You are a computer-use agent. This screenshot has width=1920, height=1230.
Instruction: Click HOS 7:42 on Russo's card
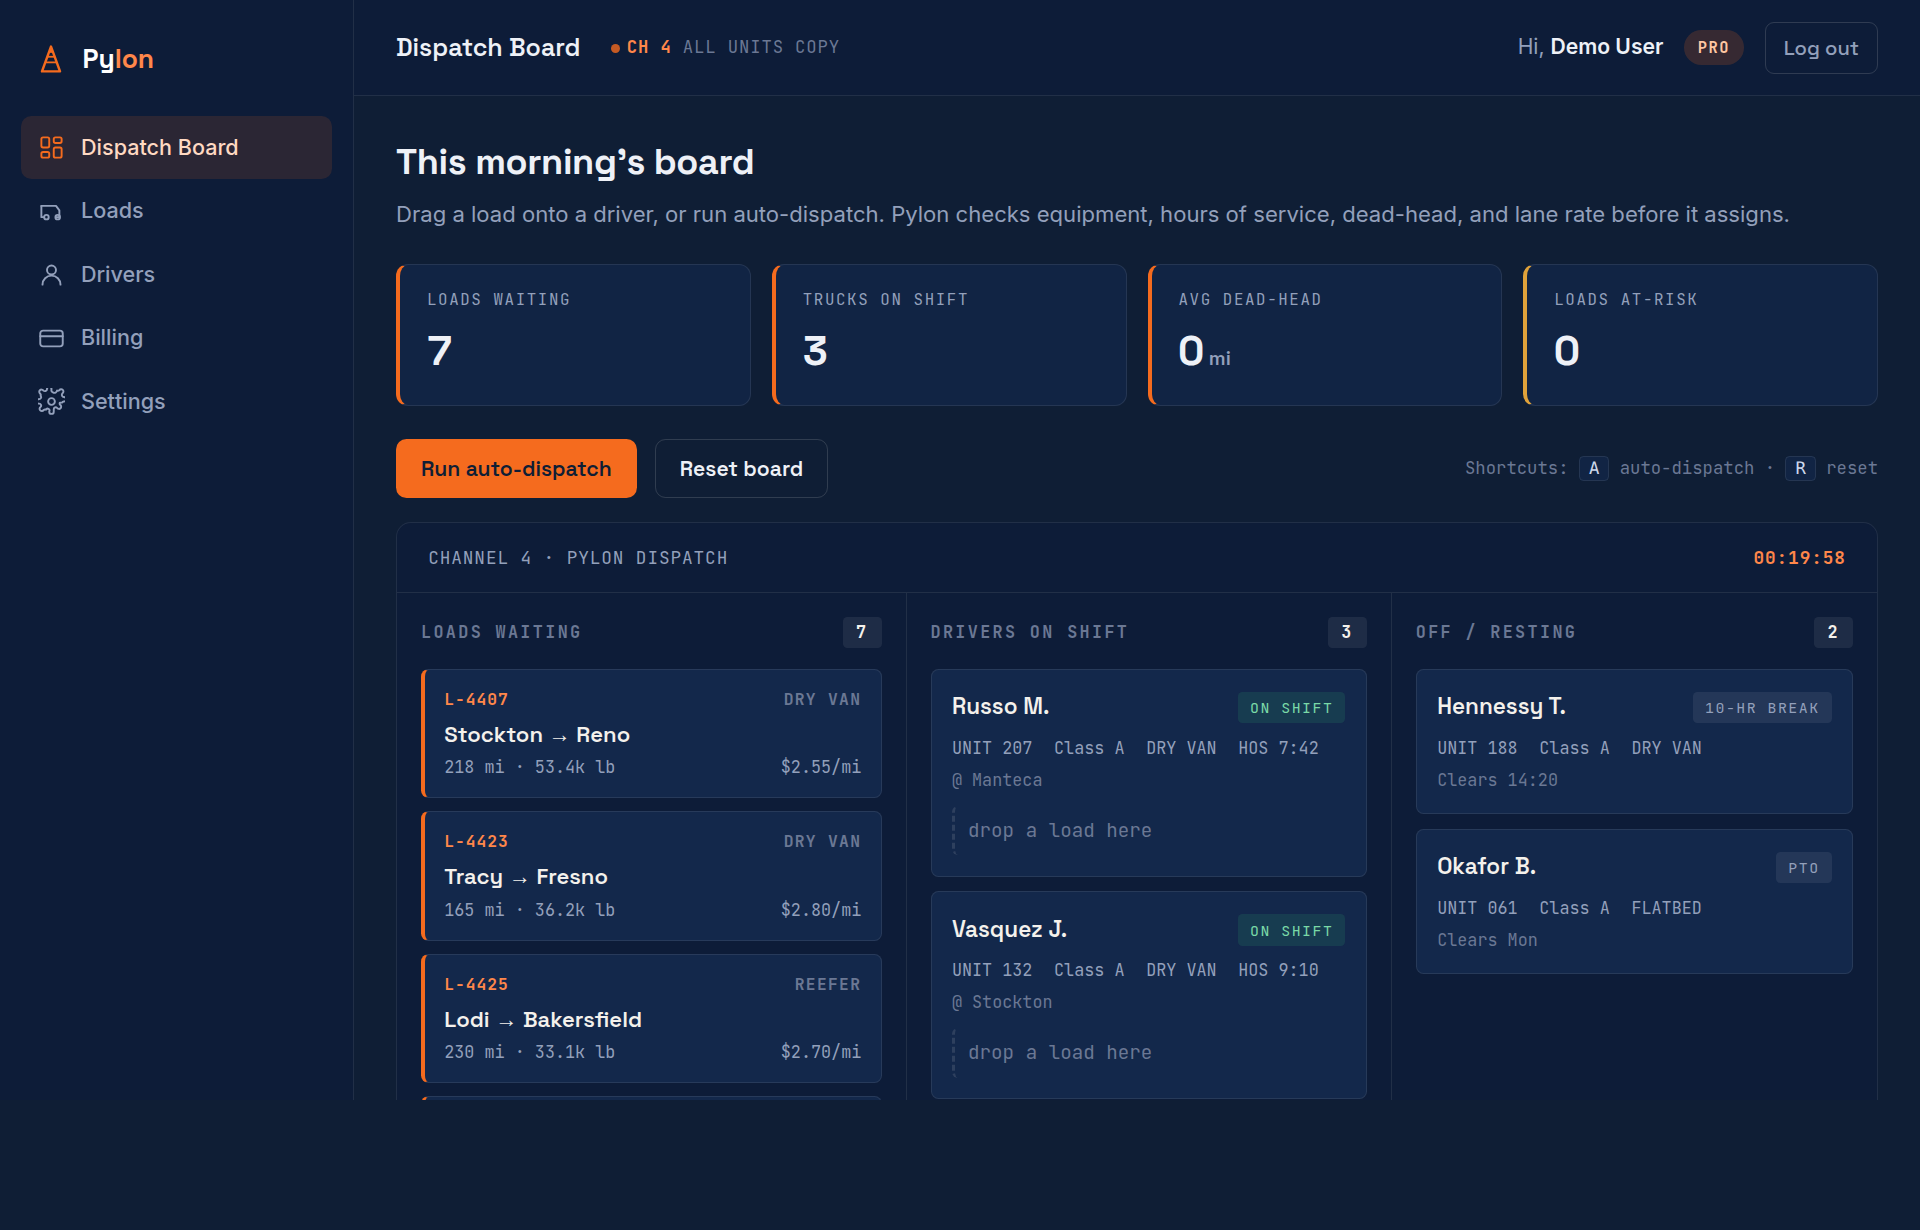point(1279,748)
